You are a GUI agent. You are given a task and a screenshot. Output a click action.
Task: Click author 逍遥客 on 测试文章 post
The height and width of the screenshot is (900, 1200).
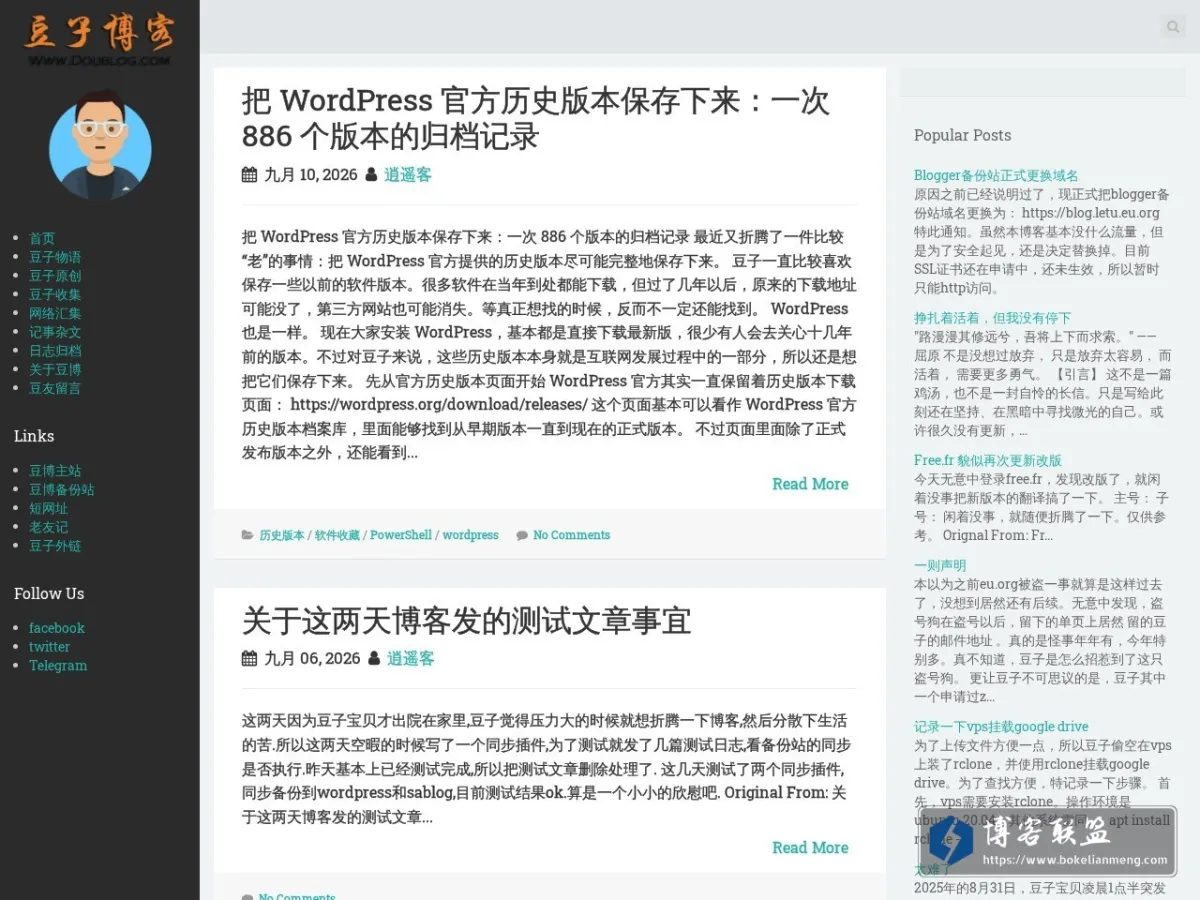click(x=411, y=659)
